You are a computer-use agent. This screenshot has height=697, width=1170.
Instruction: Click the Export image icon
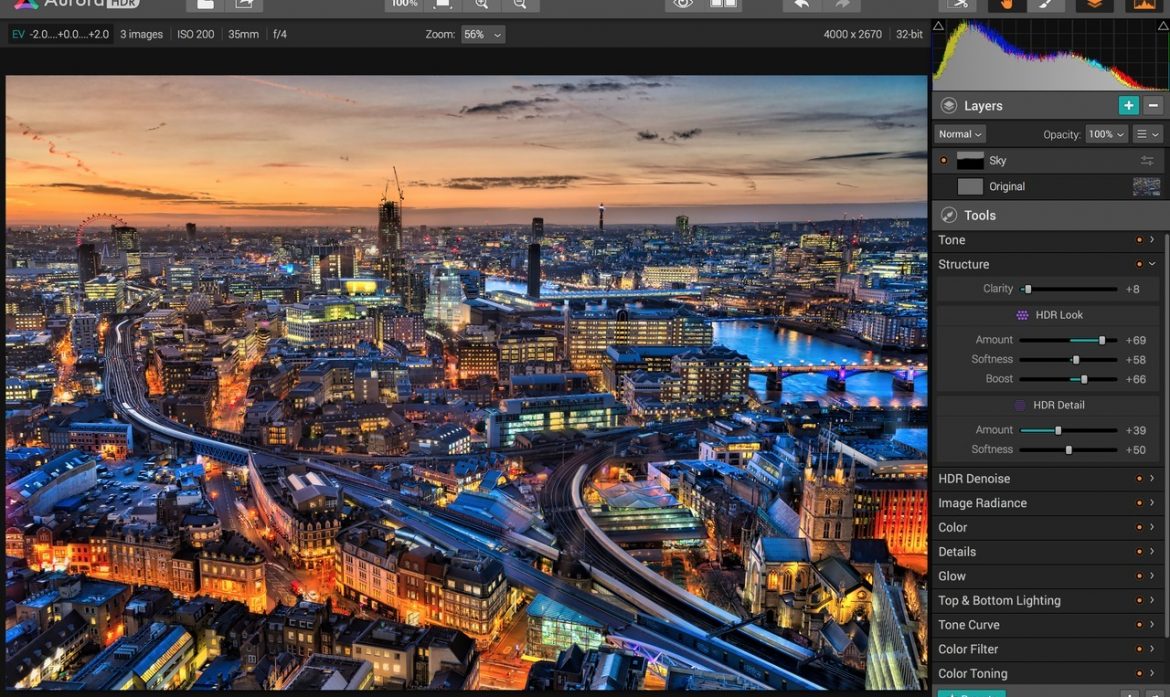[244, 4]
